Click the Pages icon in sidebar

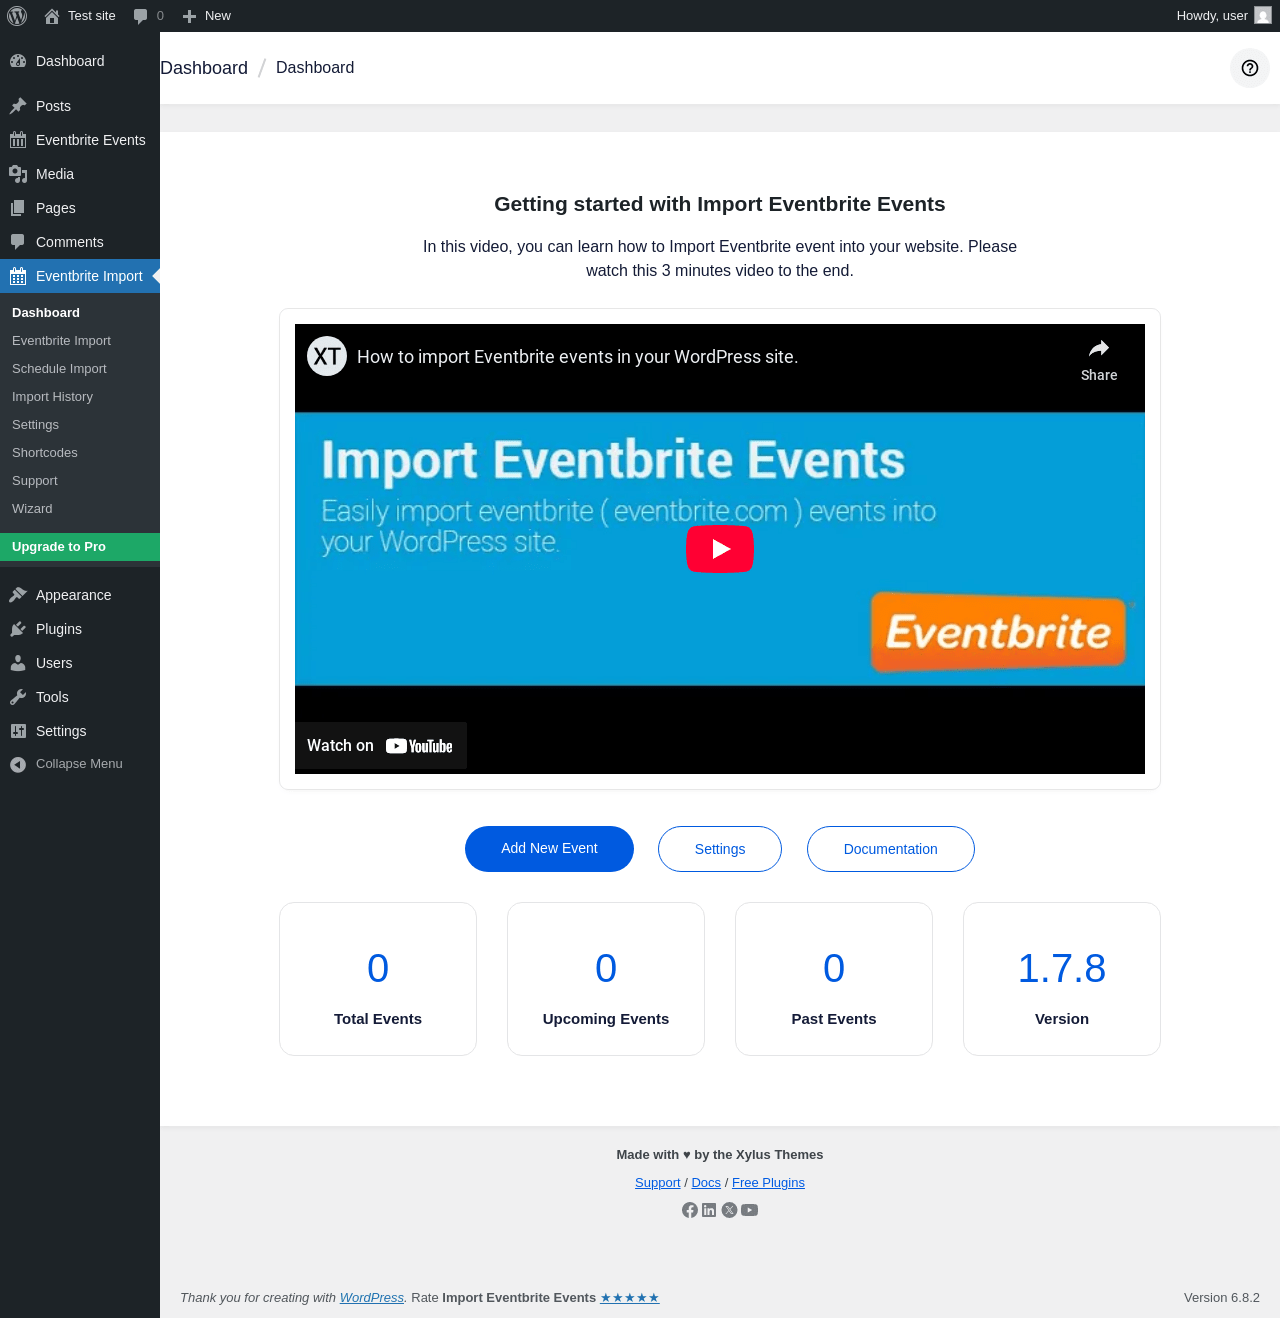click(18, 208)
